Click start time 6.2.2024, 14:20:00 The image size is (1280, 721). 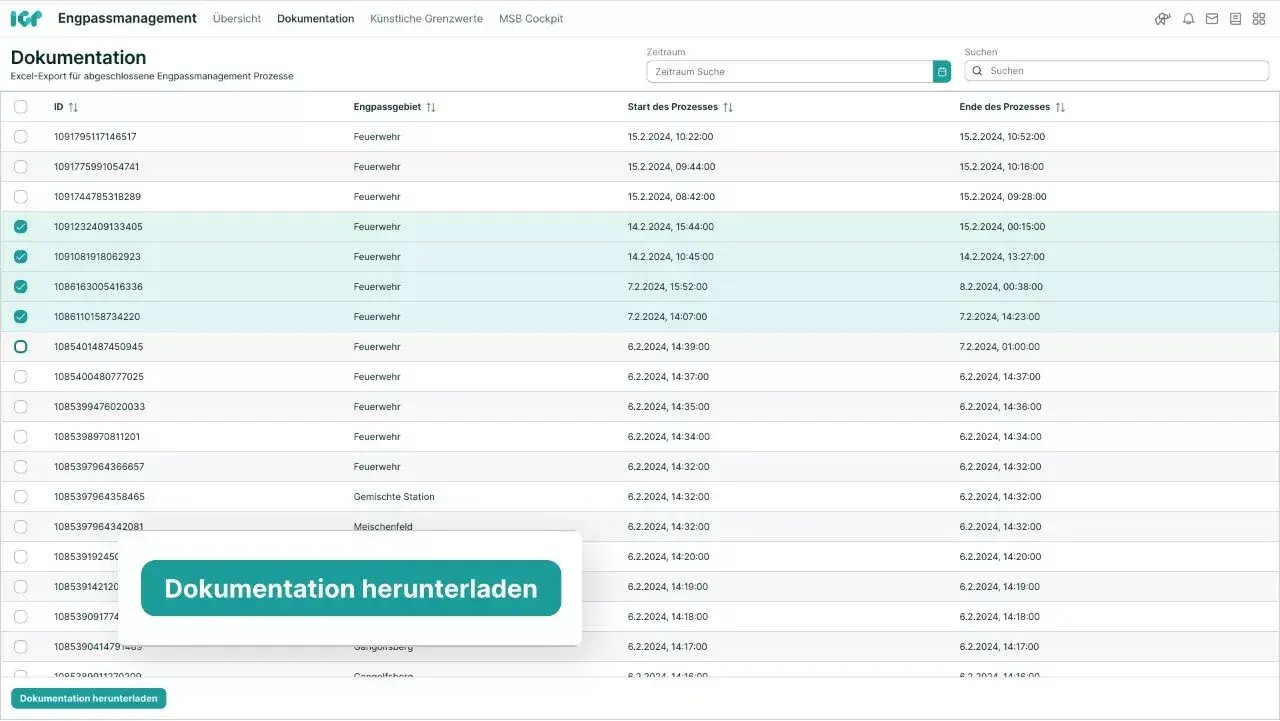669,557
